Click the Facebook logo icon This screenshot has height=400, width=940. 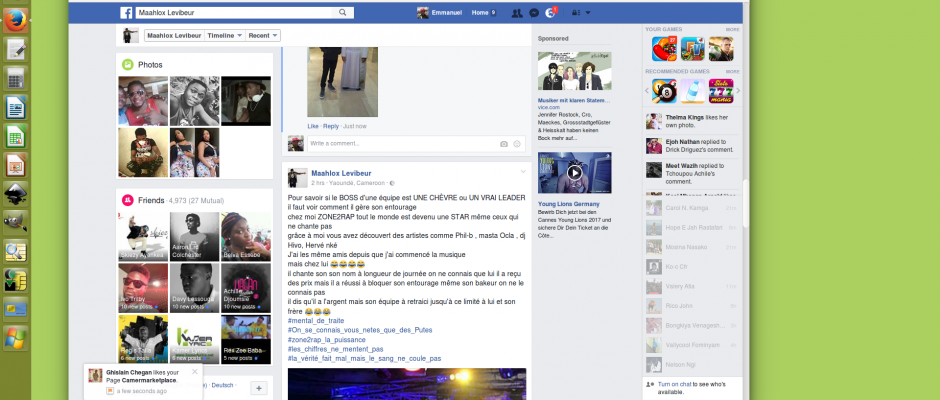tap(127, 12)
